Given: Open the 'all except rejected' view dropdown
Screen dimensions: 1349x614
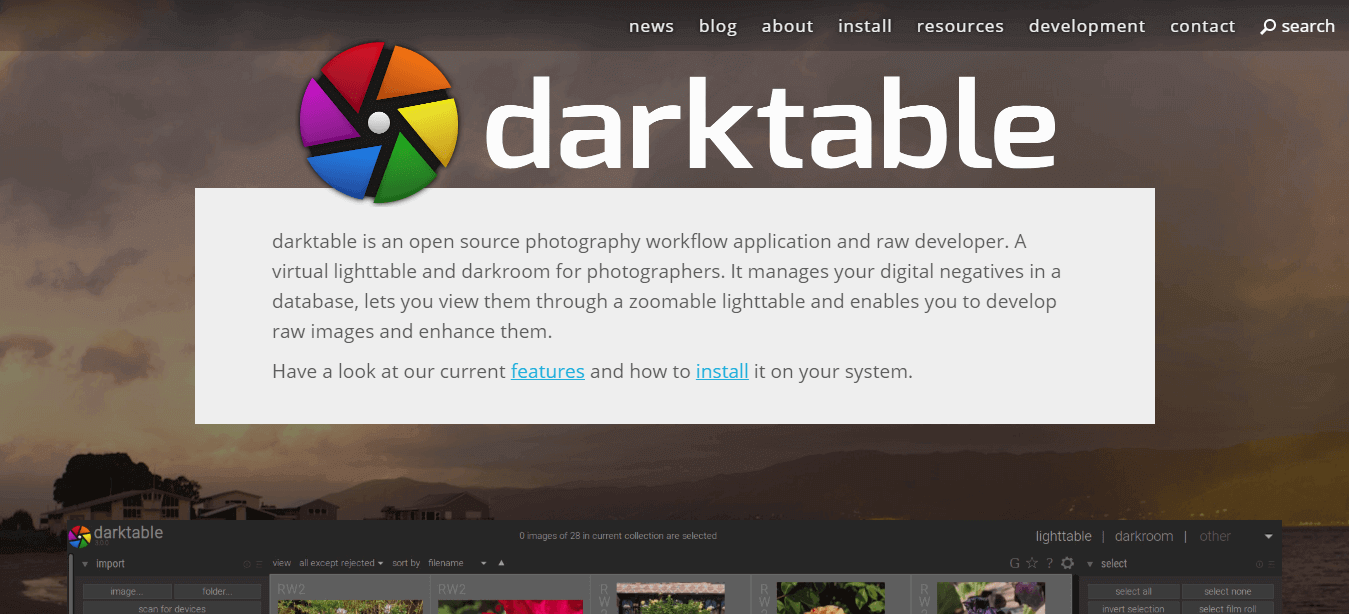Looking at the screenshot, I should pos(342,563).
